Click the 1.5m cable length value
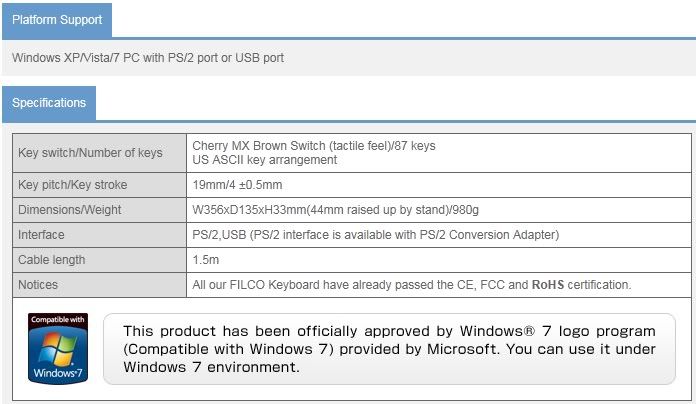This screenshot has height=404, width=696. pyautogui.click(x=206, y=260)
